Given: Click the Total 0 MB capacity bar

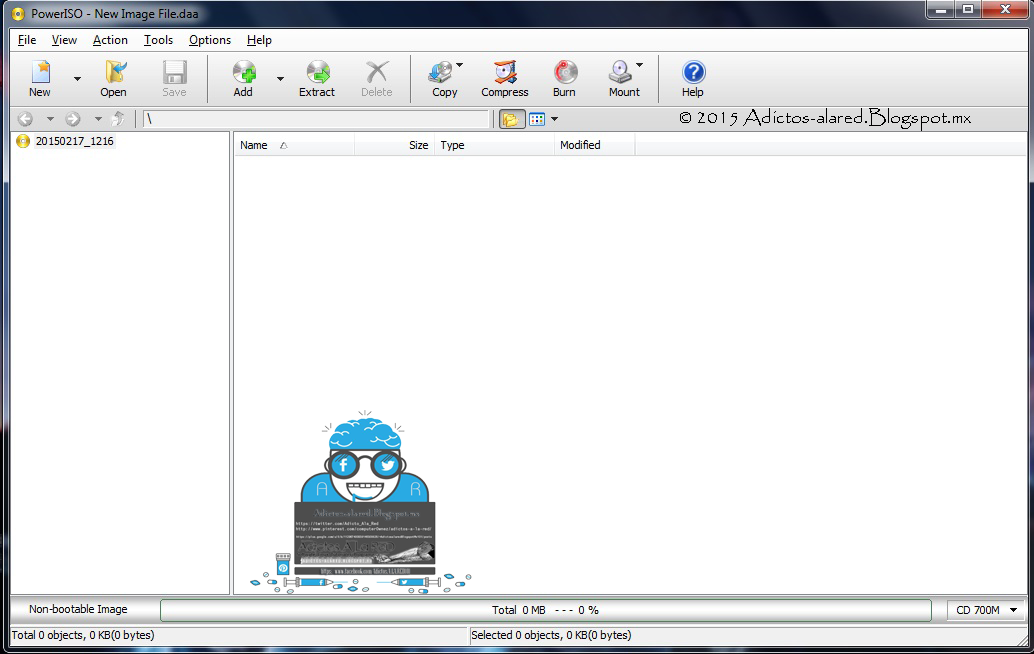Looking at the screenshot, I should click(x=546, y=610).
